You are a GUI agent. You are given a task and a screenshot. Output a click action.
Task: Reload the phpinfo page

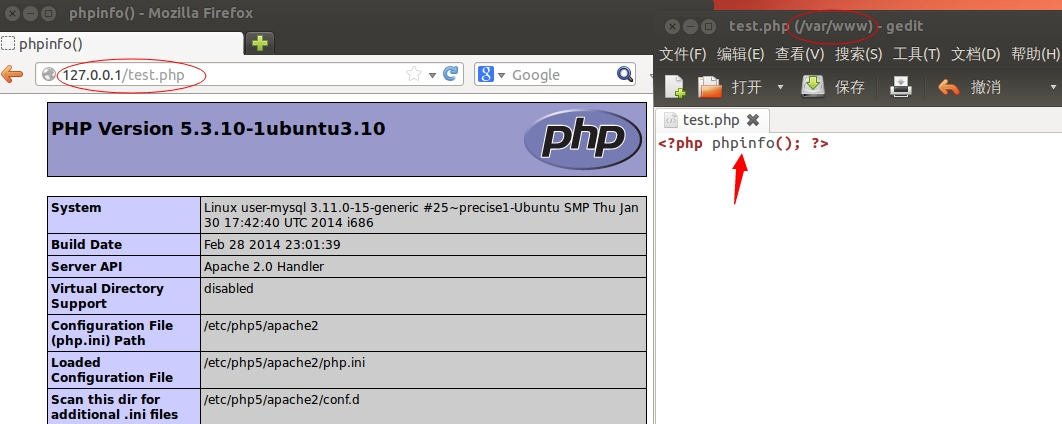450,74
